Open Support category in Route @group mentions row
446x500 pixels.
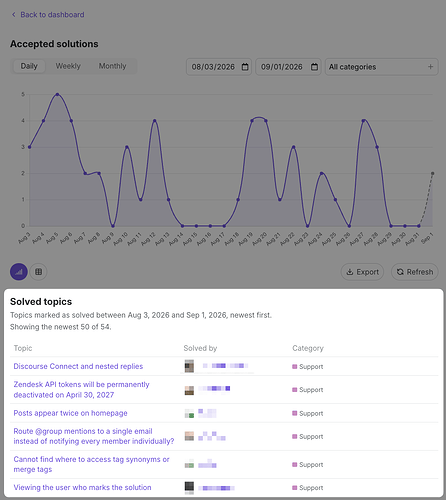[308, 437]
